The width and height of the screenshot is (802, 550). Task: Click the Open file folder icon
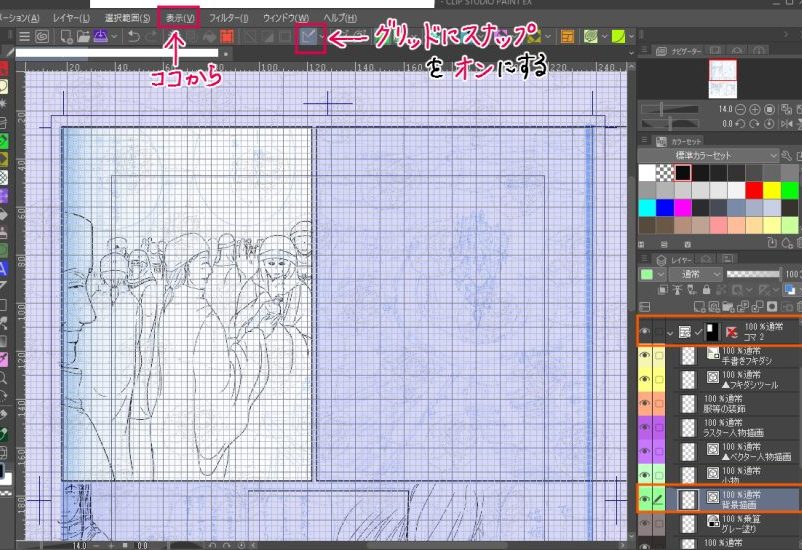[x=83, y=37]
